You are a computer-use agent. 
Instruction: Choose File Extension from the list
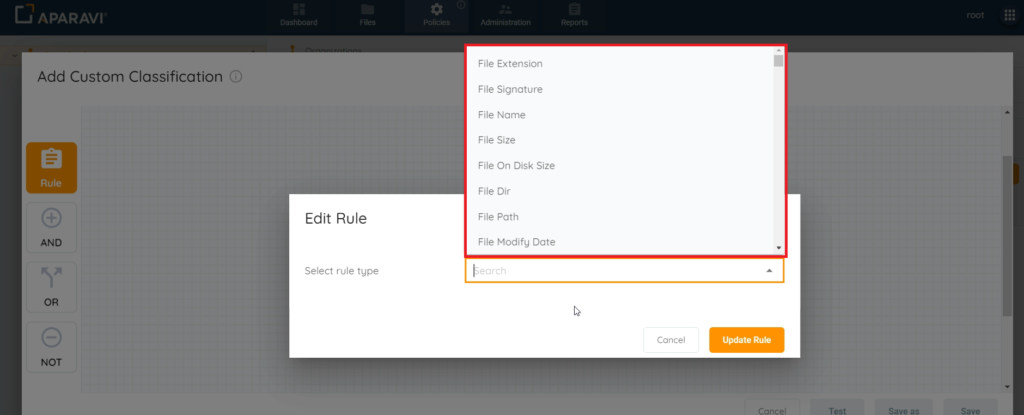coord(510,63)
